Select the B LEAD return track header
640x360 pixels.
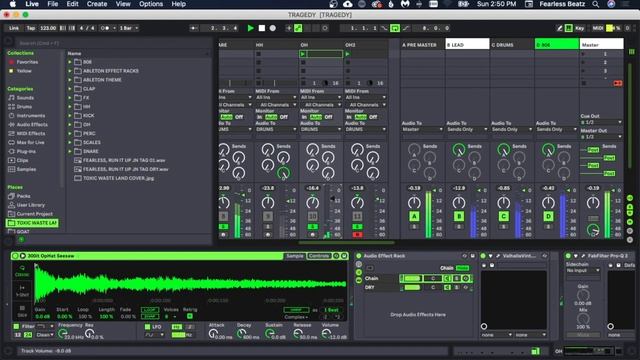[x=467, y=44]
